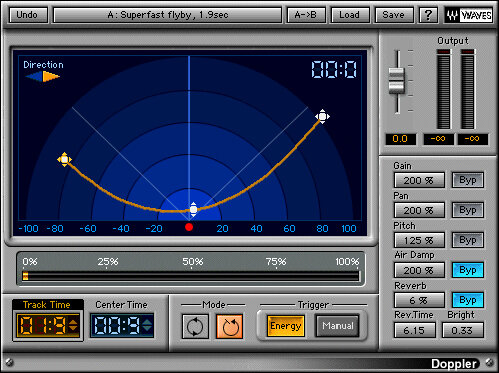Select the one-shot mode icon

[x=229, y=326]
